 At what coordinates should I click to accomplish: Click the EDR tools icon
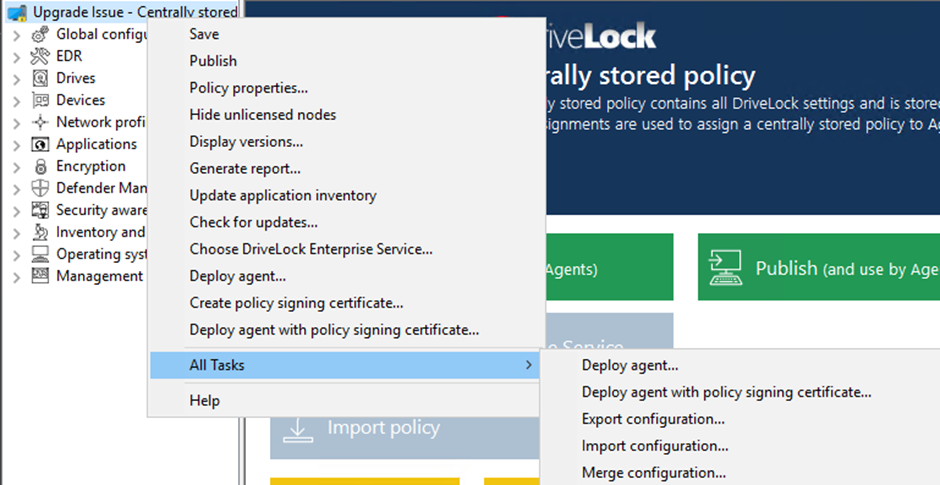40,56
